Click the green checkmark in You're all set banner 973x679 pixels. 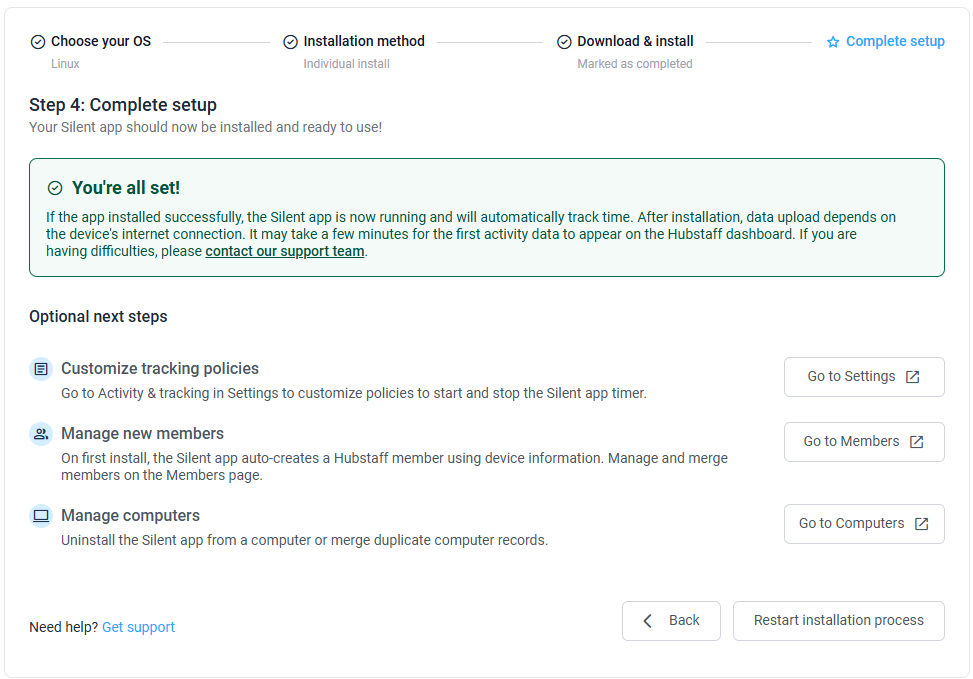pyautogui.click(x=55, y=188)
